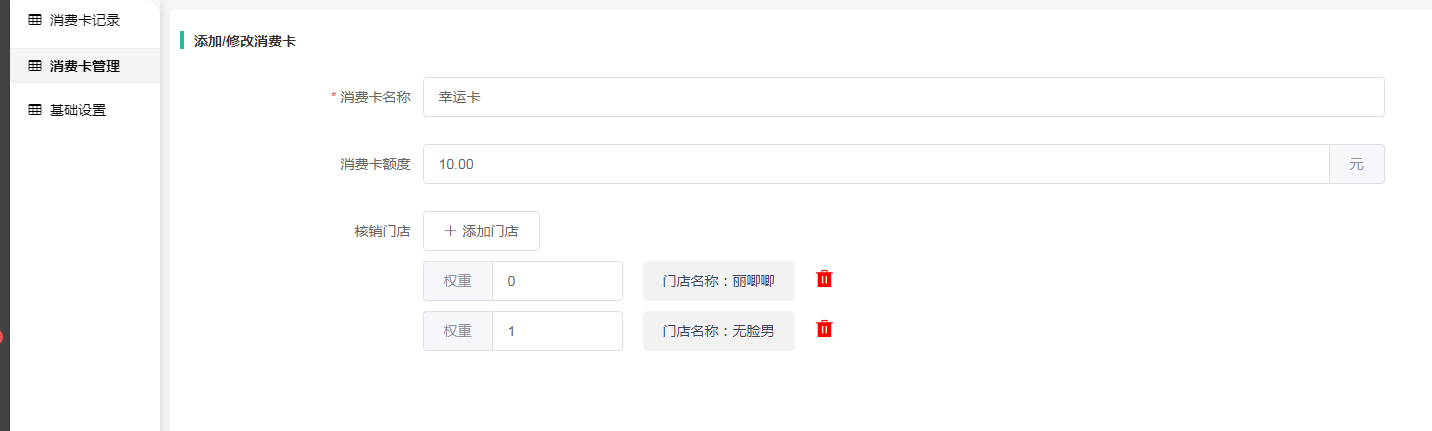This screenshot has width=1432, height=431.
Task: Delete the 丽唧唧 store with its trash icon
Action: [x=824, y=279]
